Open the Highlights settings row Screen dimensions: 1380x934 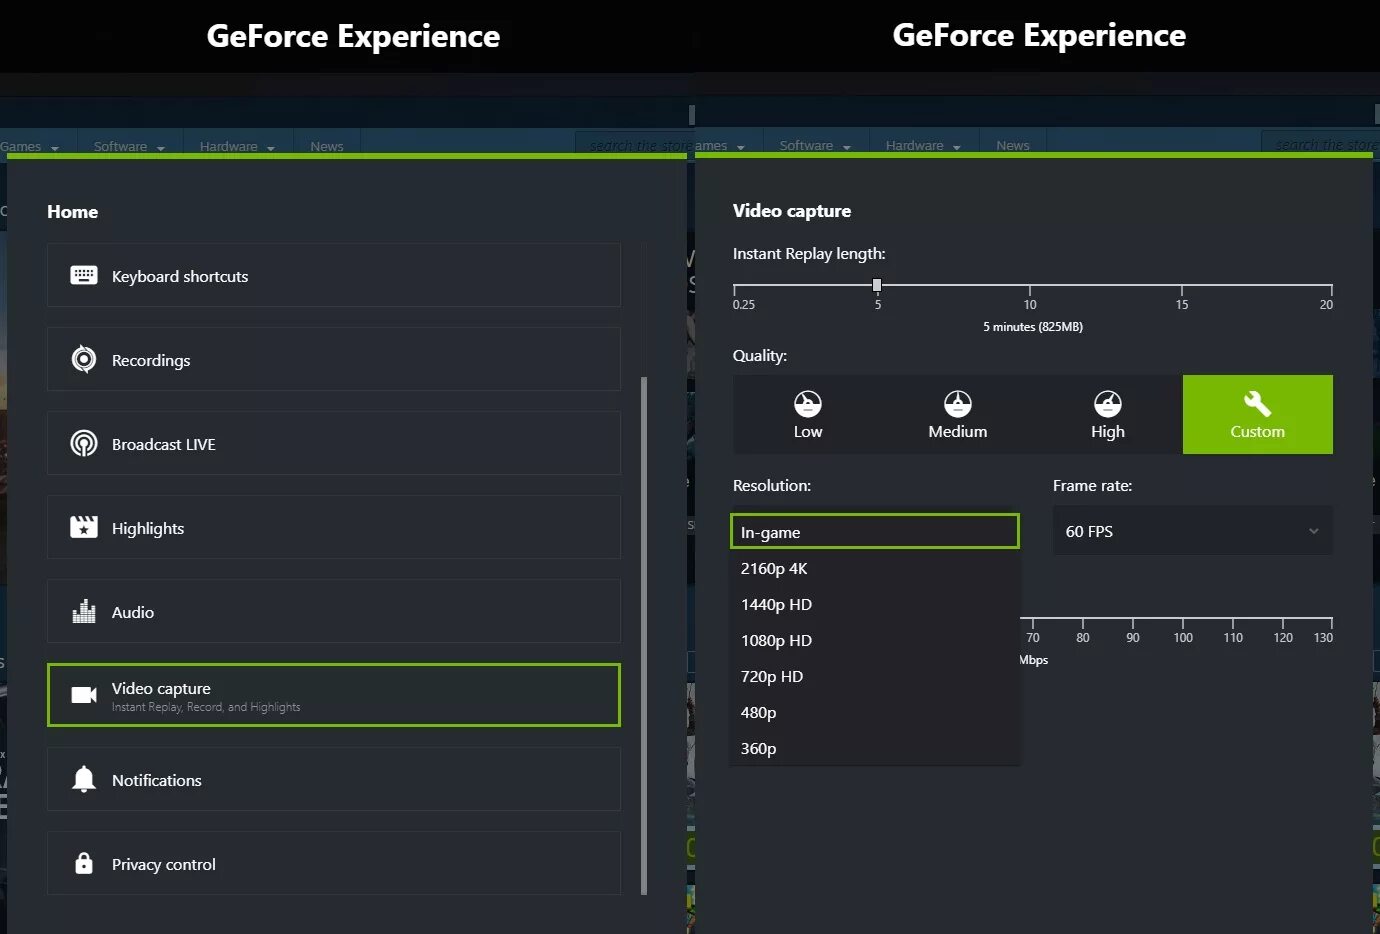(x=334, y=527)
